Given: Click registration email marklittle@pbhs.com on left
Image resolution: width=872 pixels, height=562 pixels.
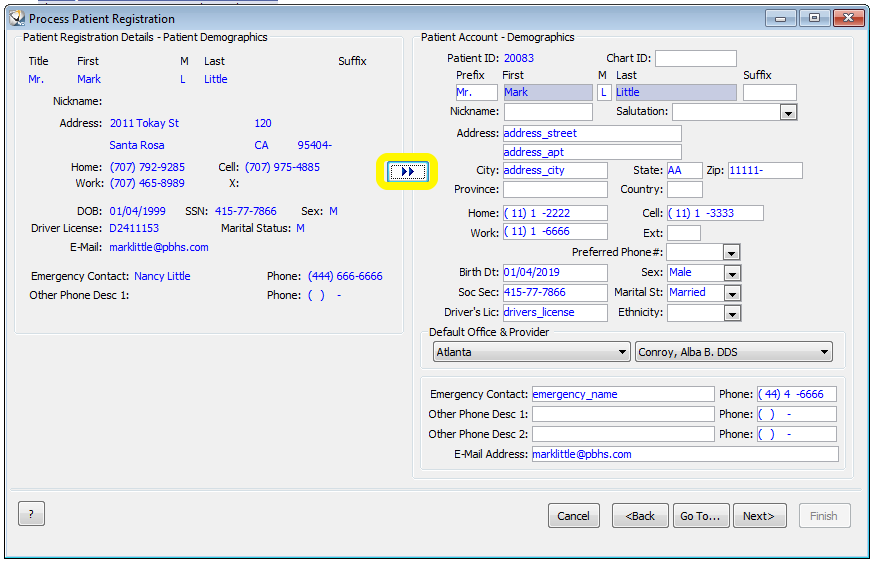Looking at the screenshot, I should click(159, 247).
